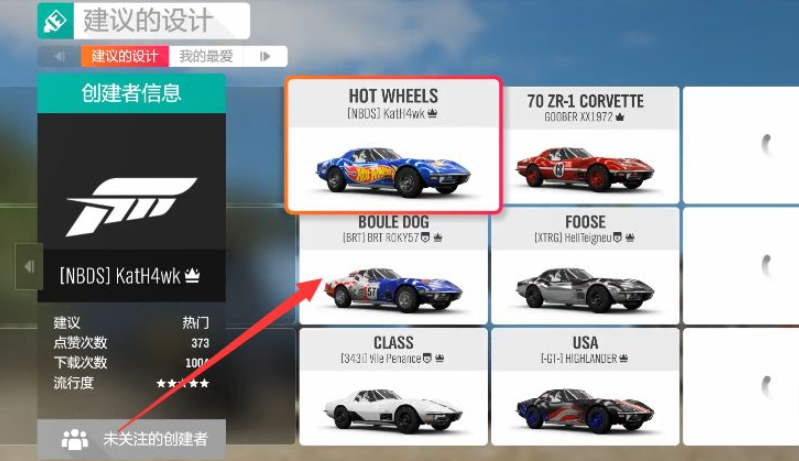The image size is (799, 461).
Task: Go to previous tab with left arrow
Action: pos(59,56)
